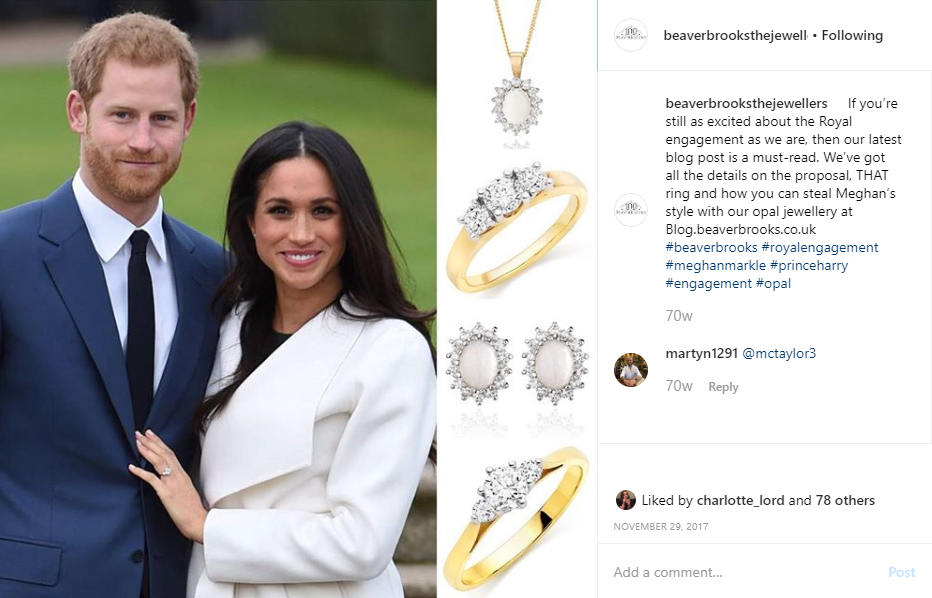This screenshot has width=932, height=598.
Task: Open martyn1291 commenter username
Action: [701, 353]
